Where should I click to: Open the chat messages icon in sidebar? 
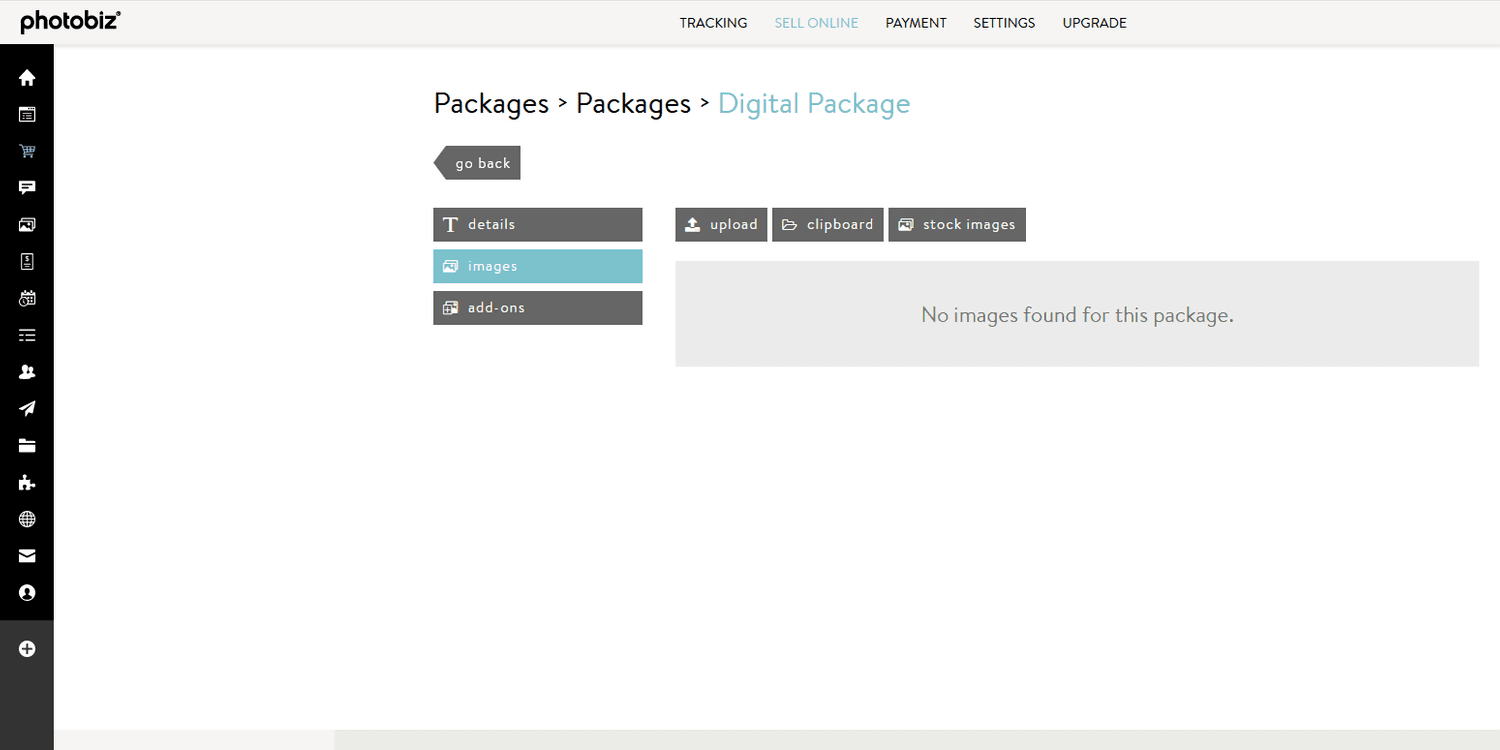[x=26, y=187]
